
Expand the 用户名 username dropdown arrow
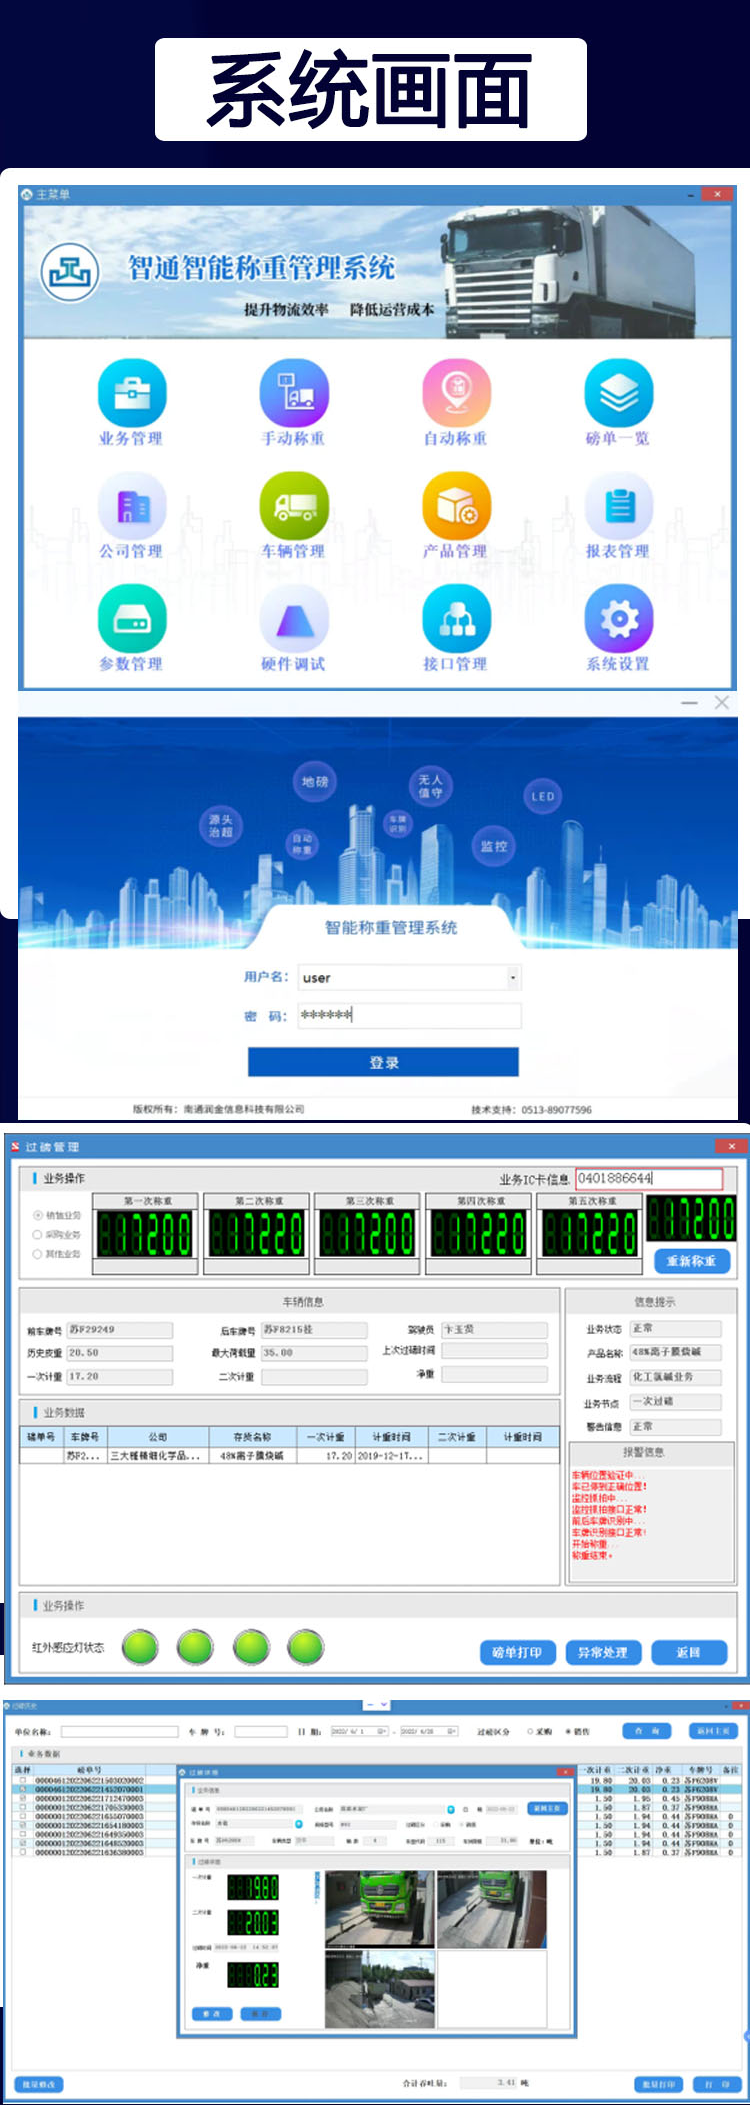[x=513, y=977]
